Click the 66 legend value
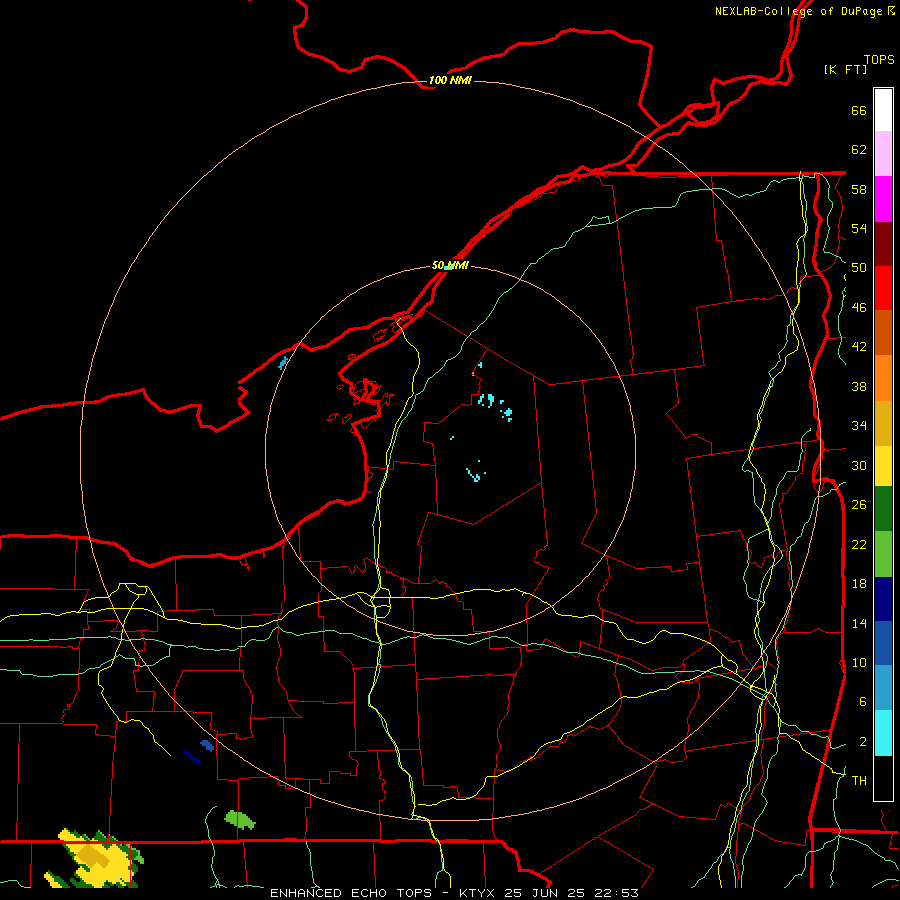This screenshot has height=900, width=900. pyautogui.click(x=859, y=111)
